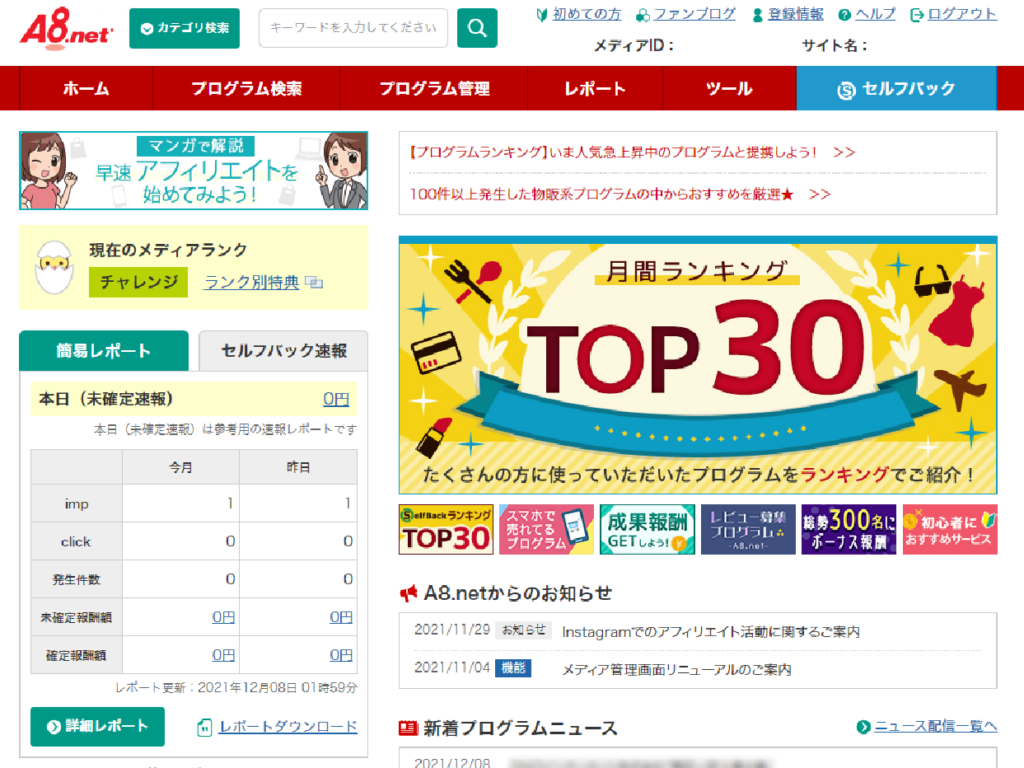This screenshot has width=1024, height=768.
Task: Click this month's 未確定報酬額 0円 link
Action: point(223,617)
